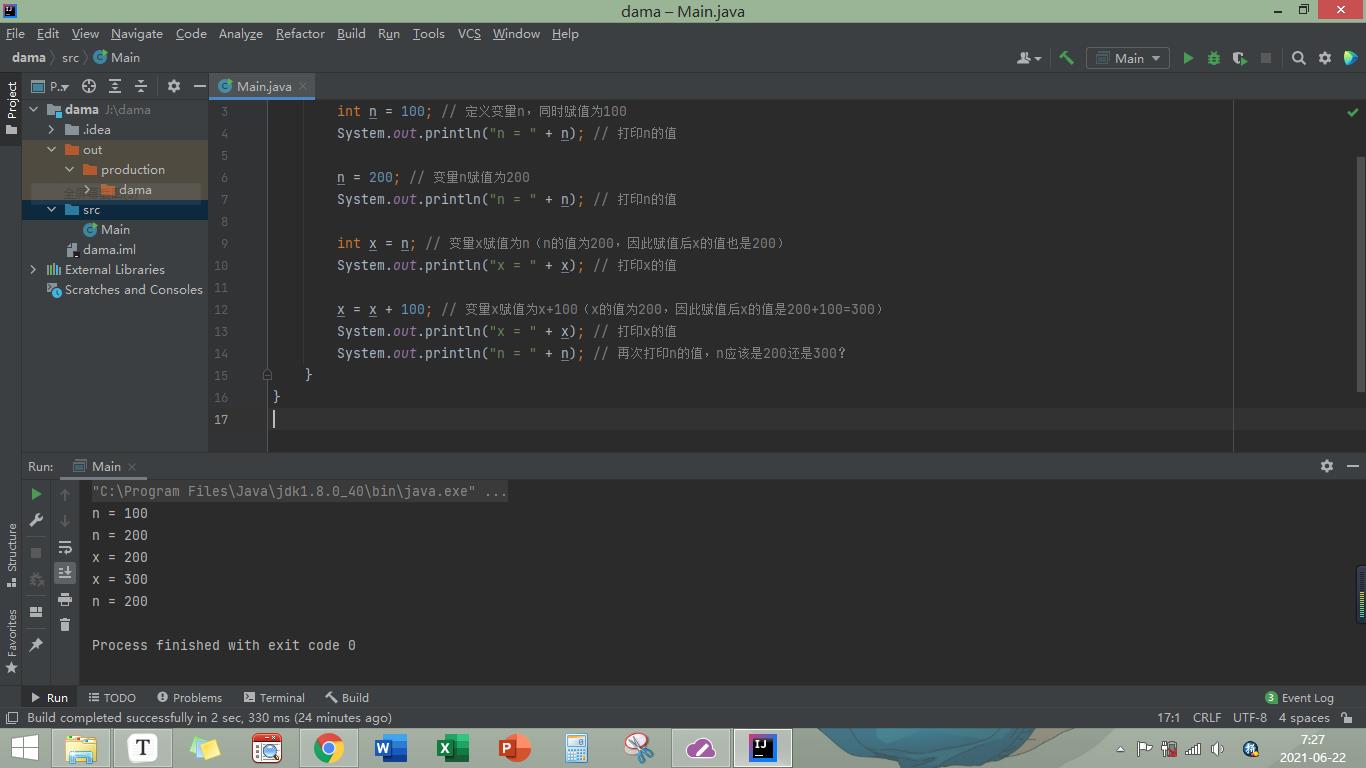Start debugging with the bug icon
The height and width of the screenshot is (768, 1366).
[x=1214, y=58]
